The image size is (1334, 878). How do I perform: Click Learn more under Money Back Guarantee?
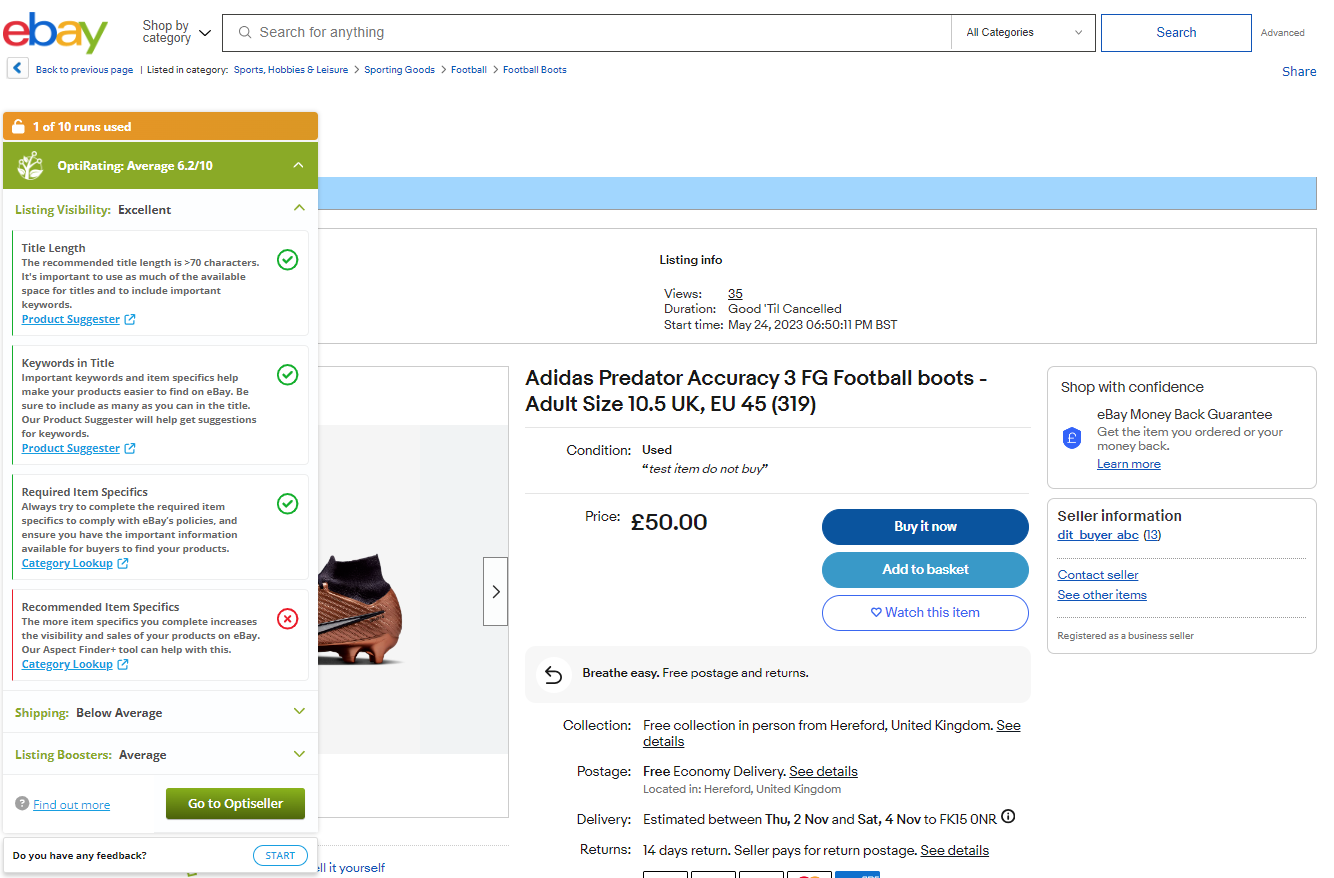pyautogui.click(x=1129, y=464)
